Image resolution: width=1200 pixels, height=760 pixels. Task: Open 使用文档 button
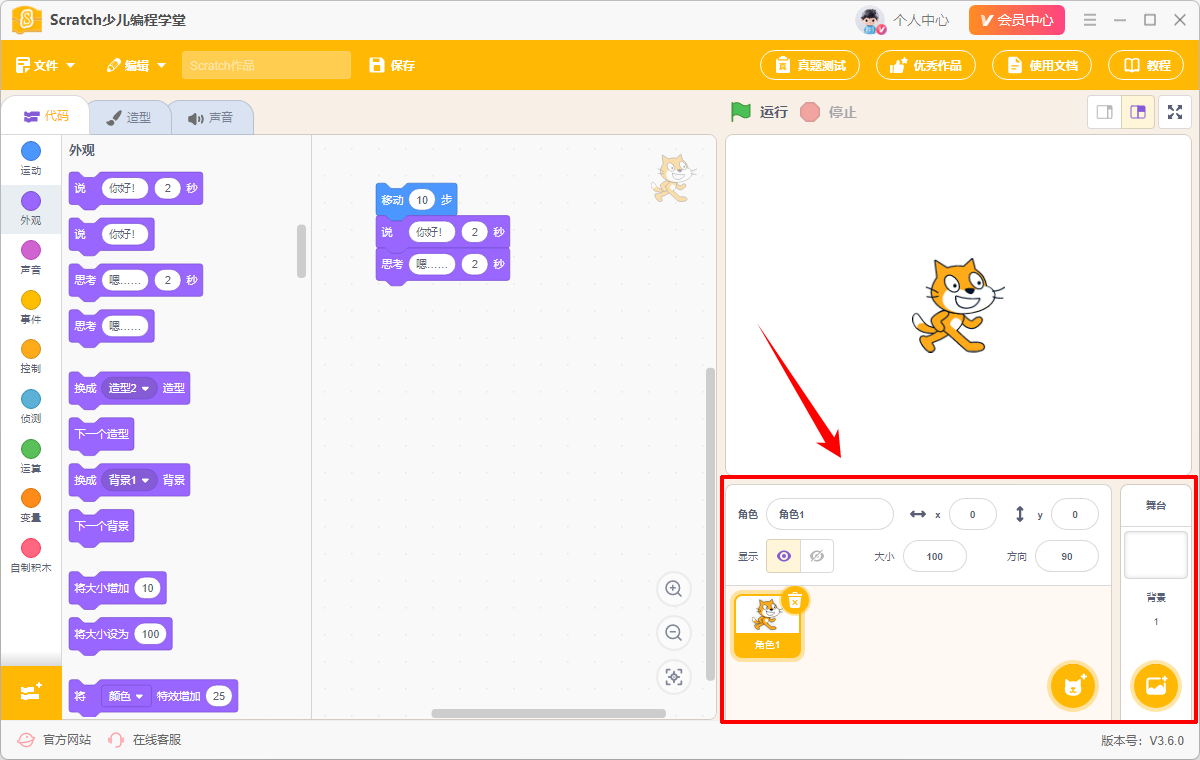[1042, 66]
